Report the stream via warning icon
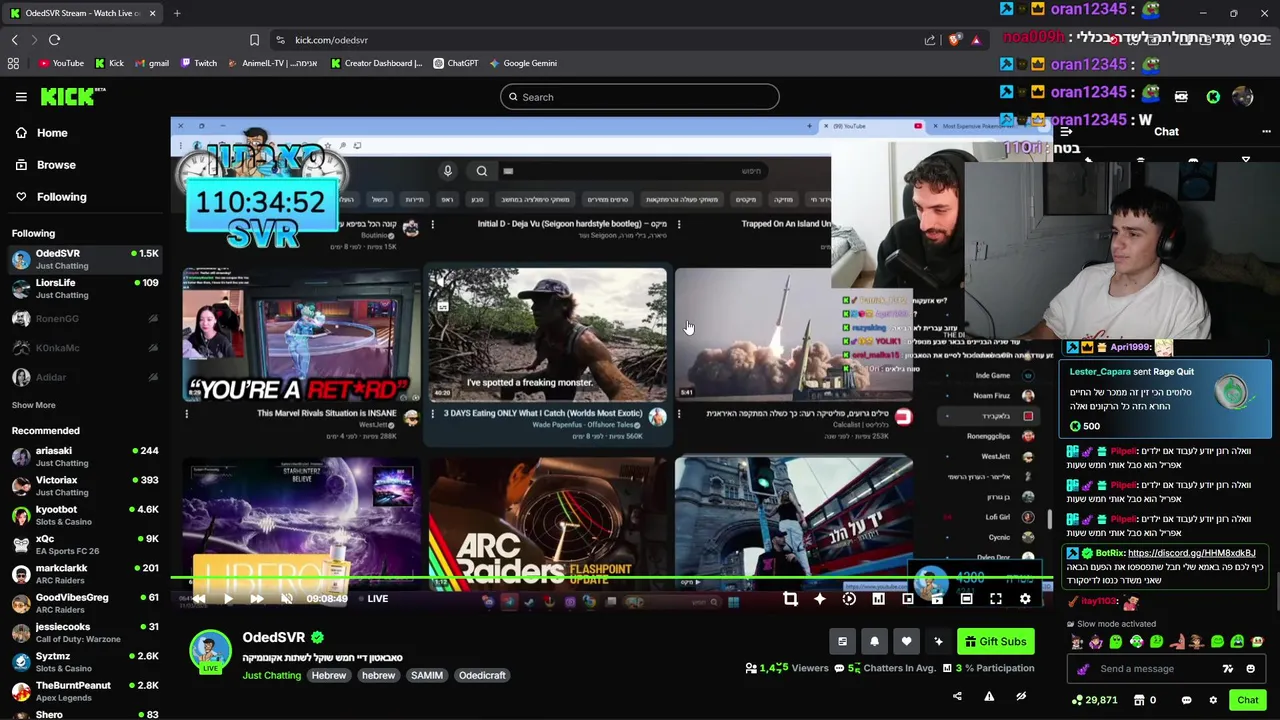The width and height of the screenshot is (1280, 720). point(989,697)
